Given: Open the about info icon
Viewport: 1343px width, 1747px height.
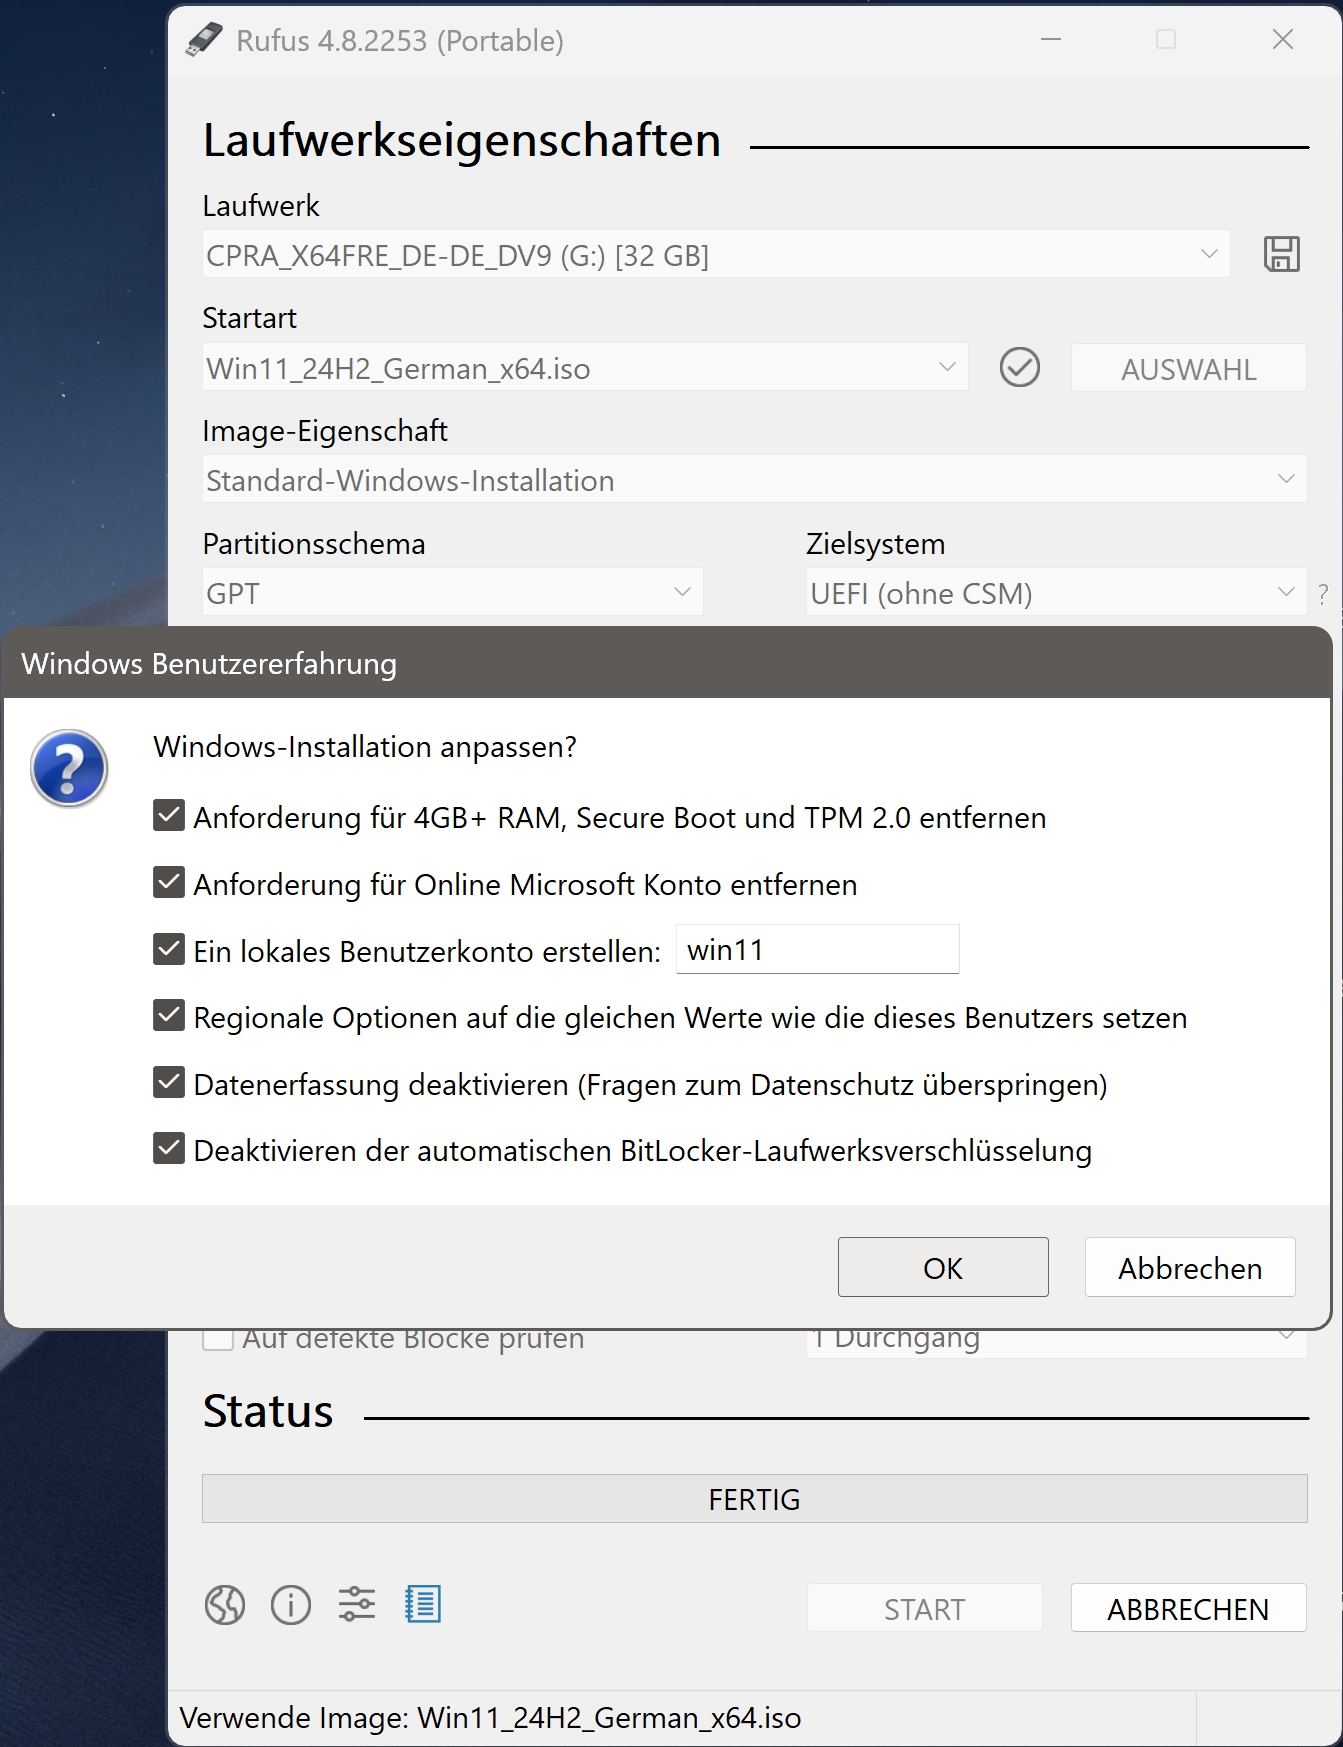Looking at the screenshot, I should [291, 1605].
